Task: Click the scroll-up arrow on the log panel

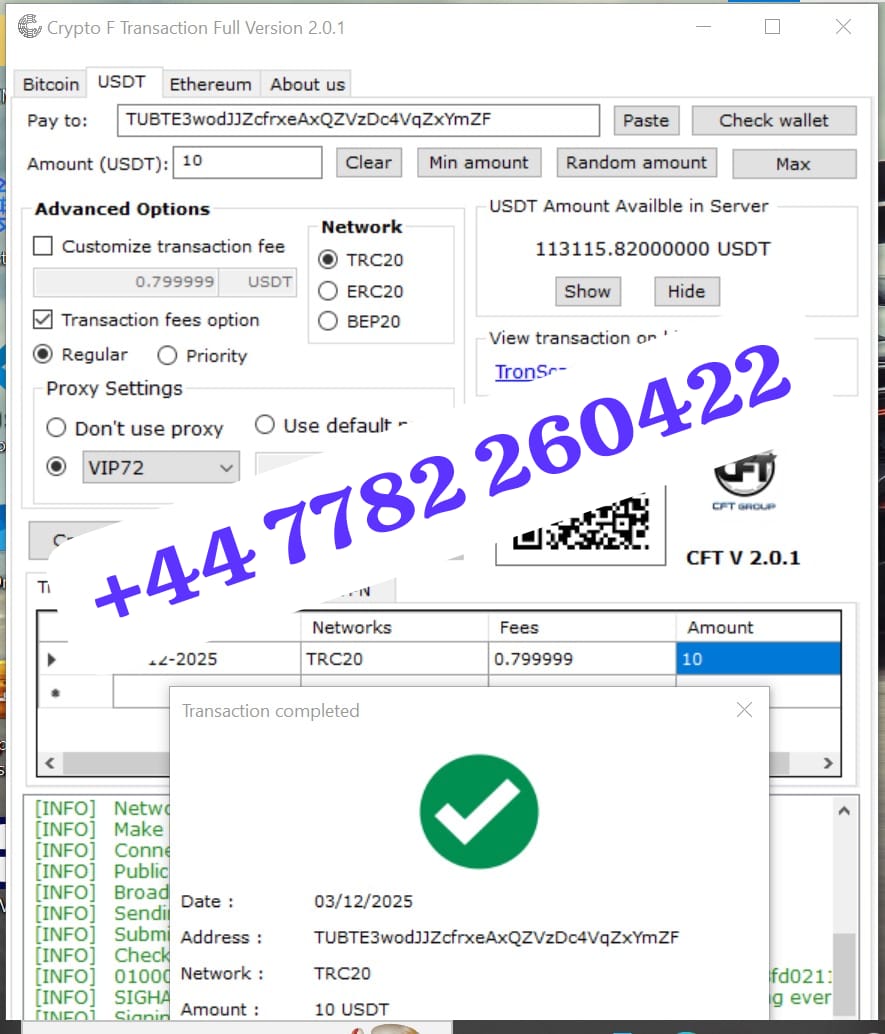Action: coord(843,810)
